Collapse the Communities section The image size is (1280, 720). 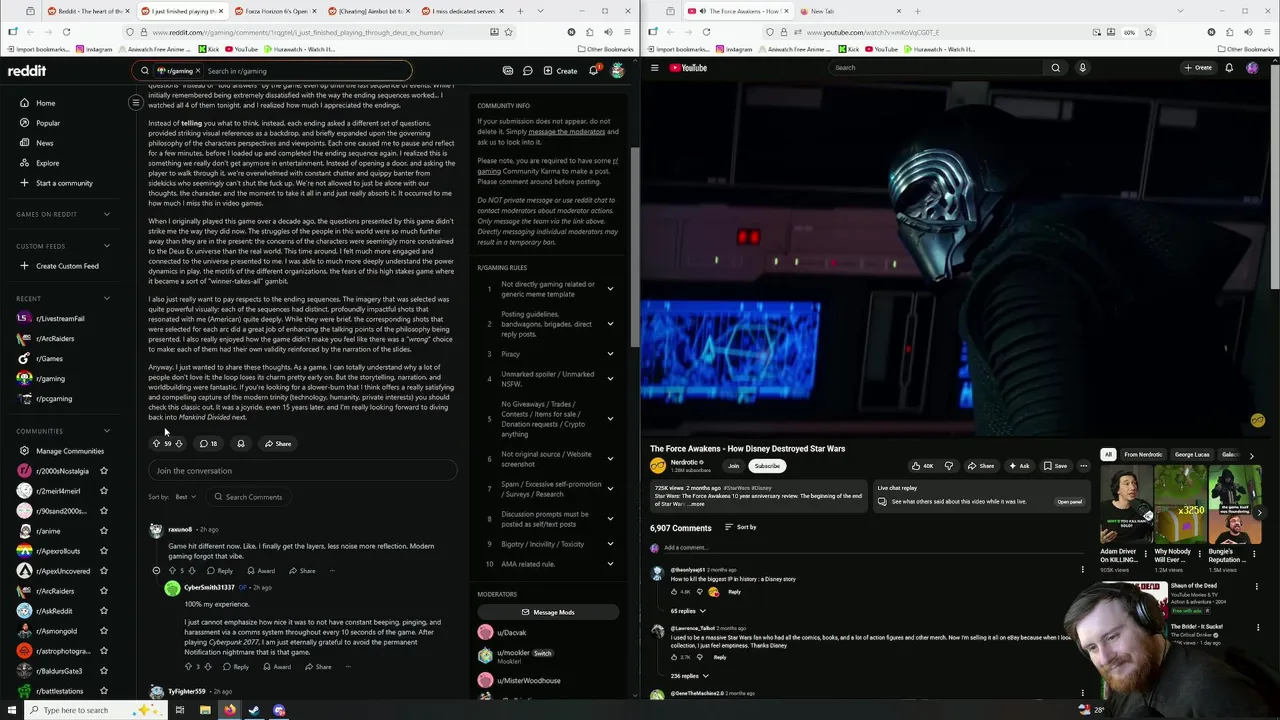(x=107, y=431)
